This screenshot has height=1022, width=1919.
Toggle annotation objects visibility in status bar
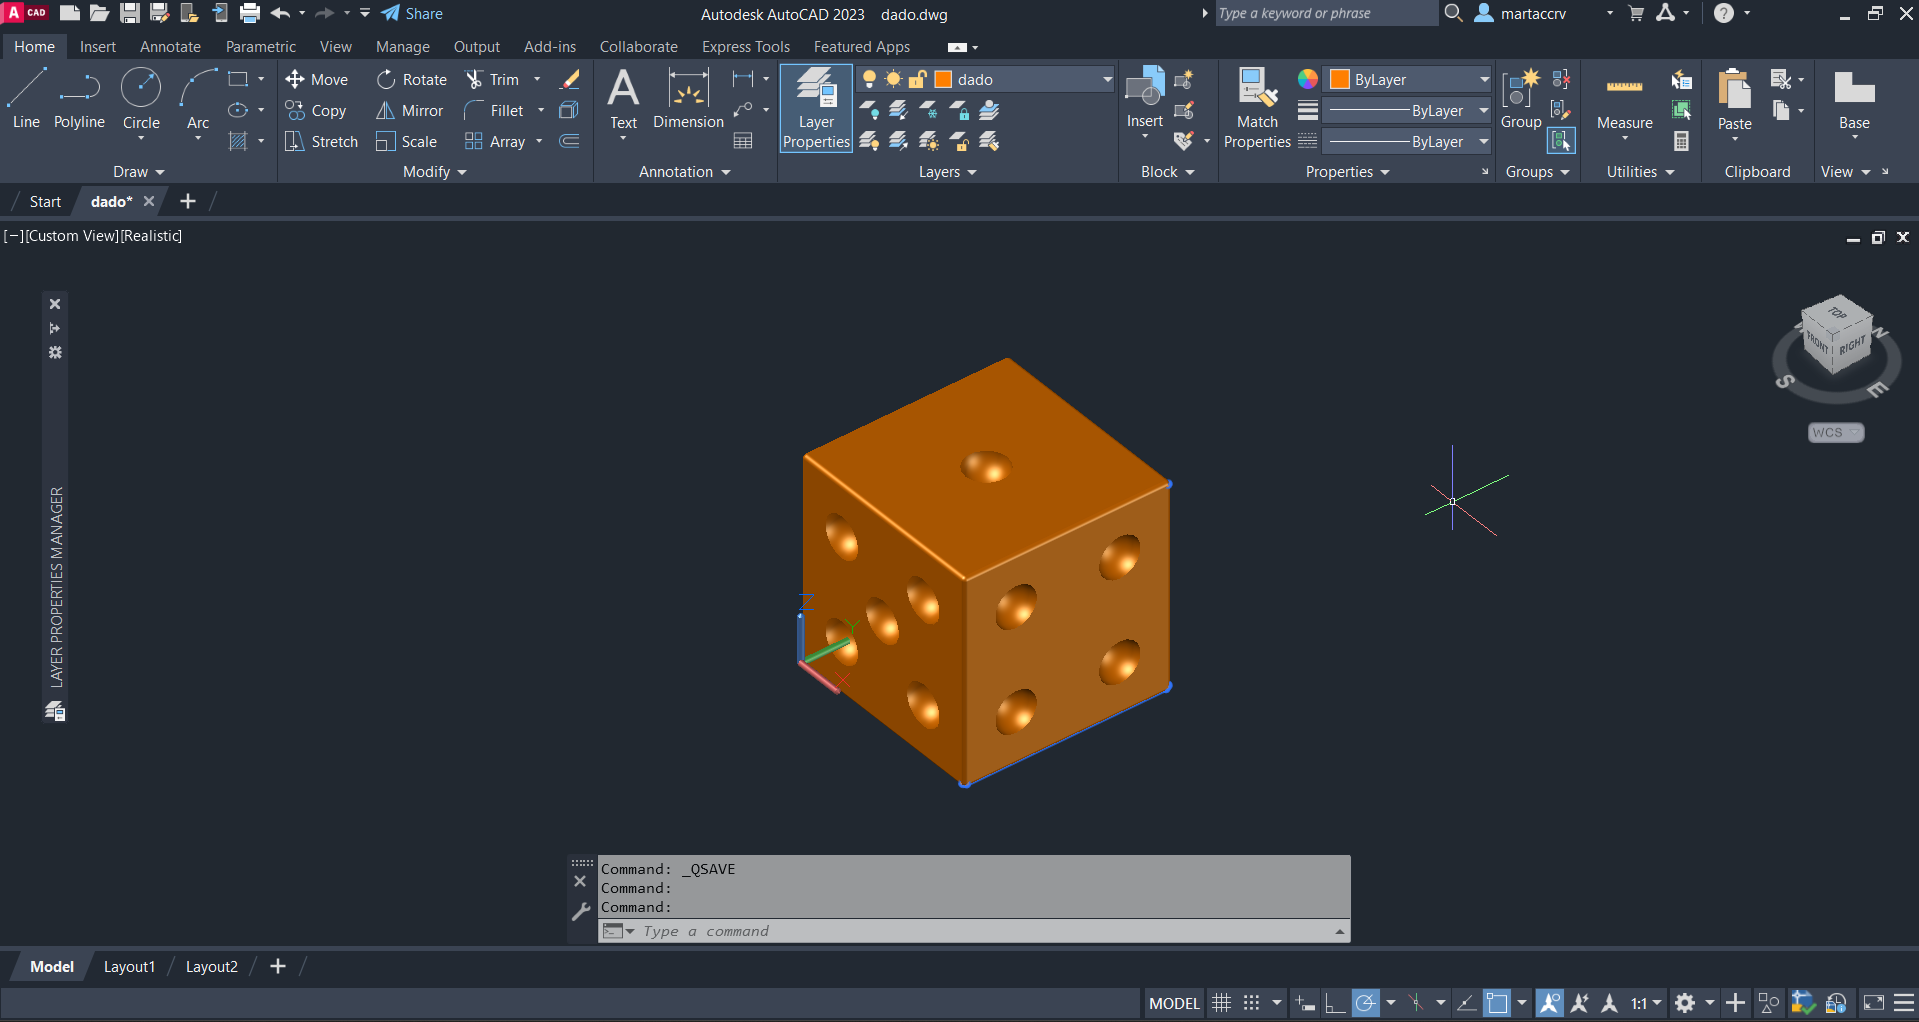[x=1549, y=1003]
